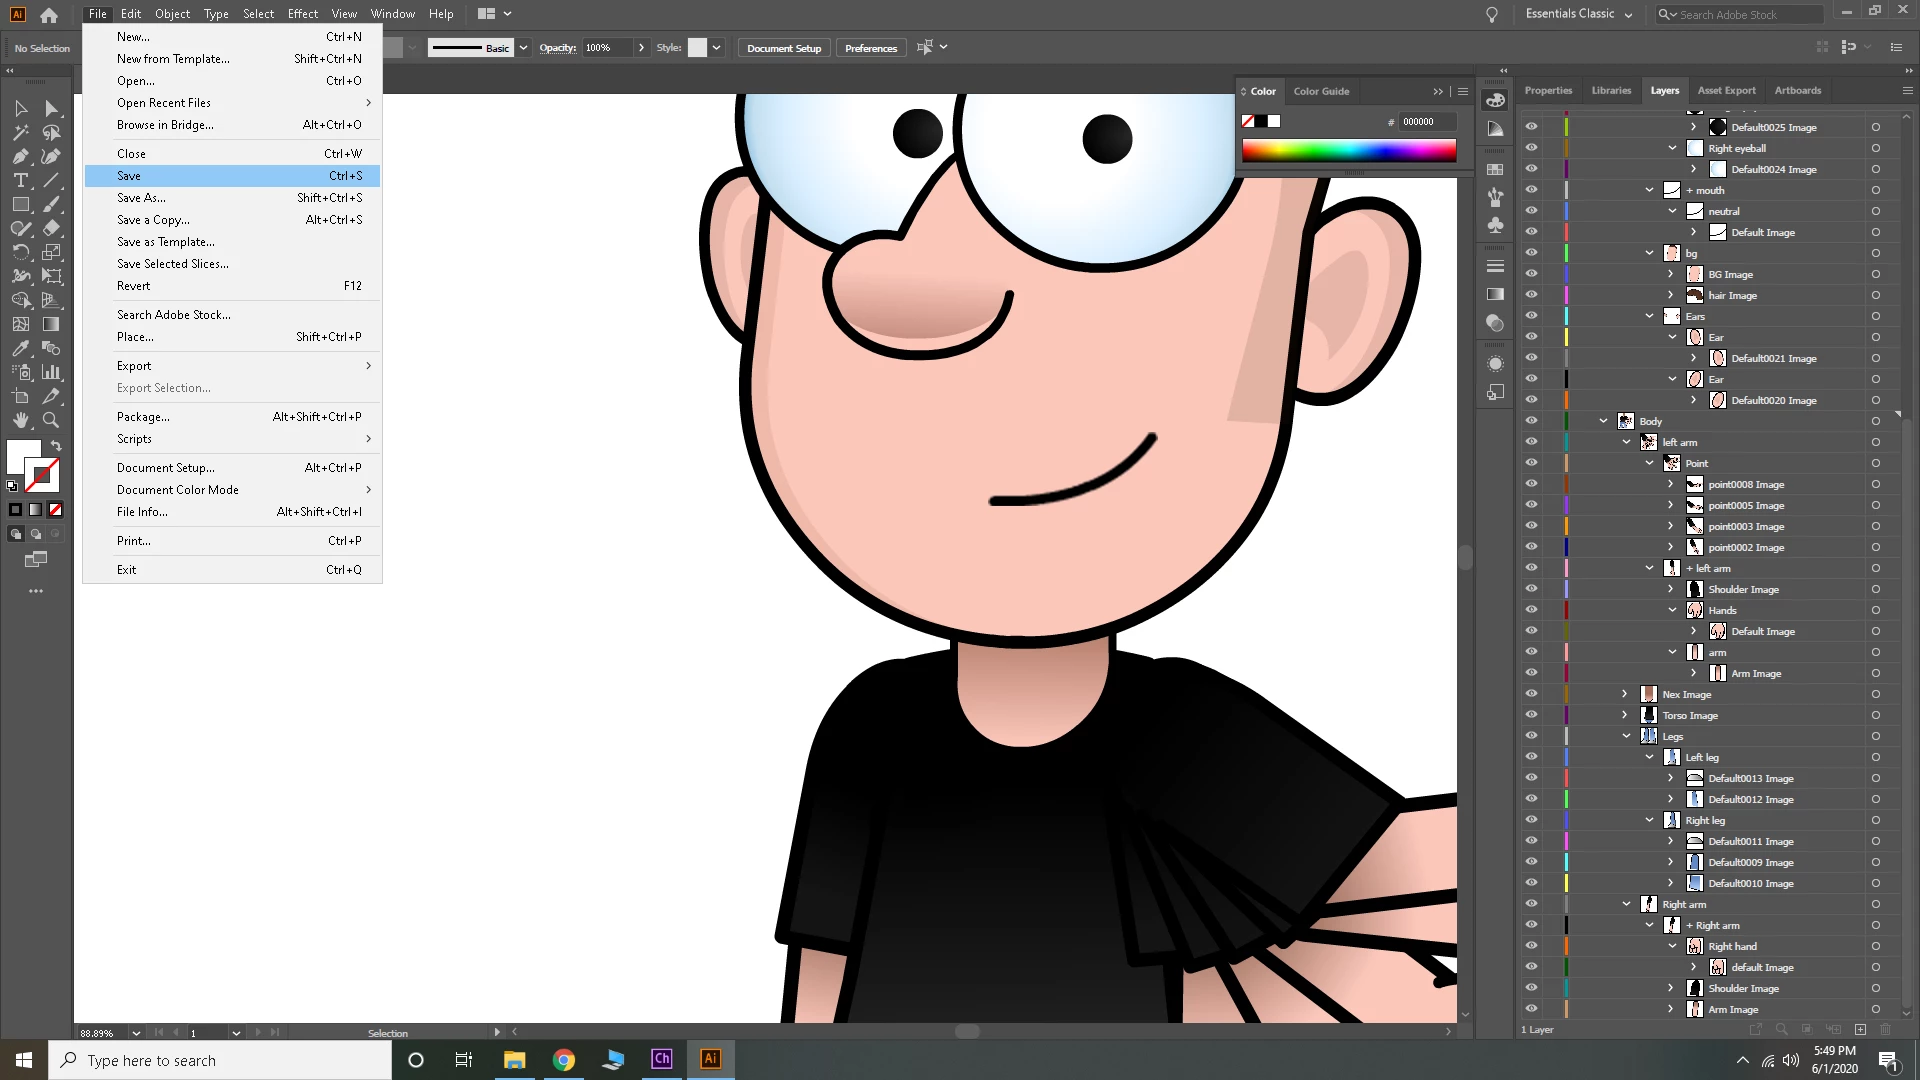
Task: Click the color spectrum bar
Action: pyautogui.click(x=1348, y=151)
